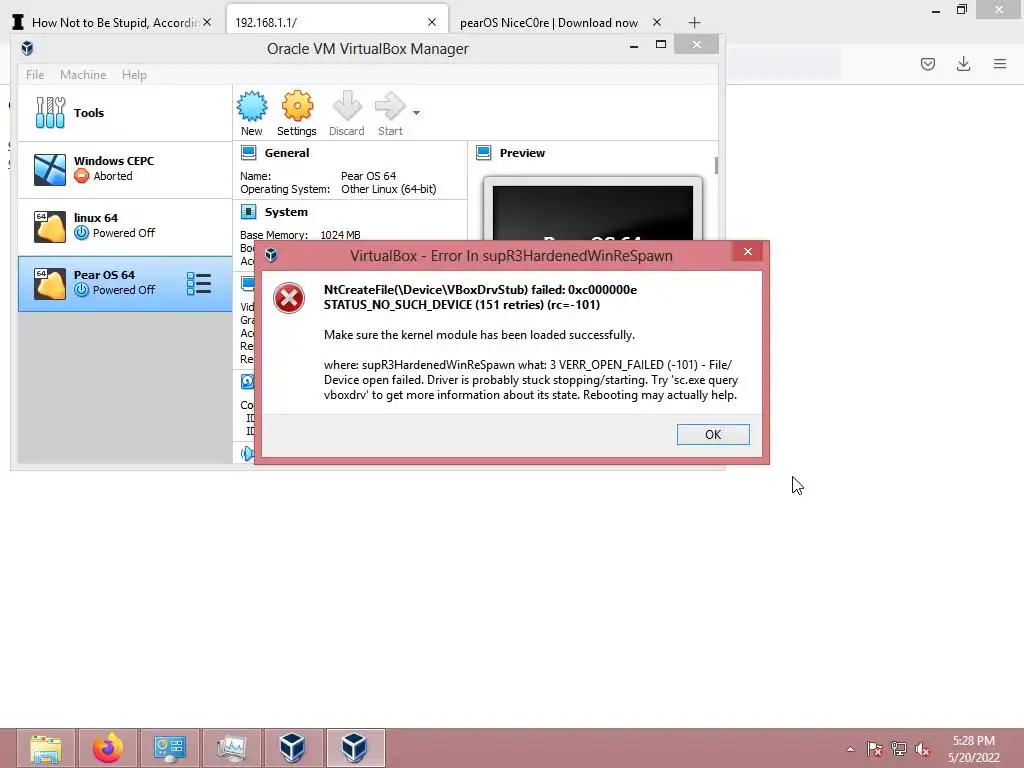Click the details pane vertical scrollbar
The height and width of the screenshot is (768, 1024).
point(716,165)
